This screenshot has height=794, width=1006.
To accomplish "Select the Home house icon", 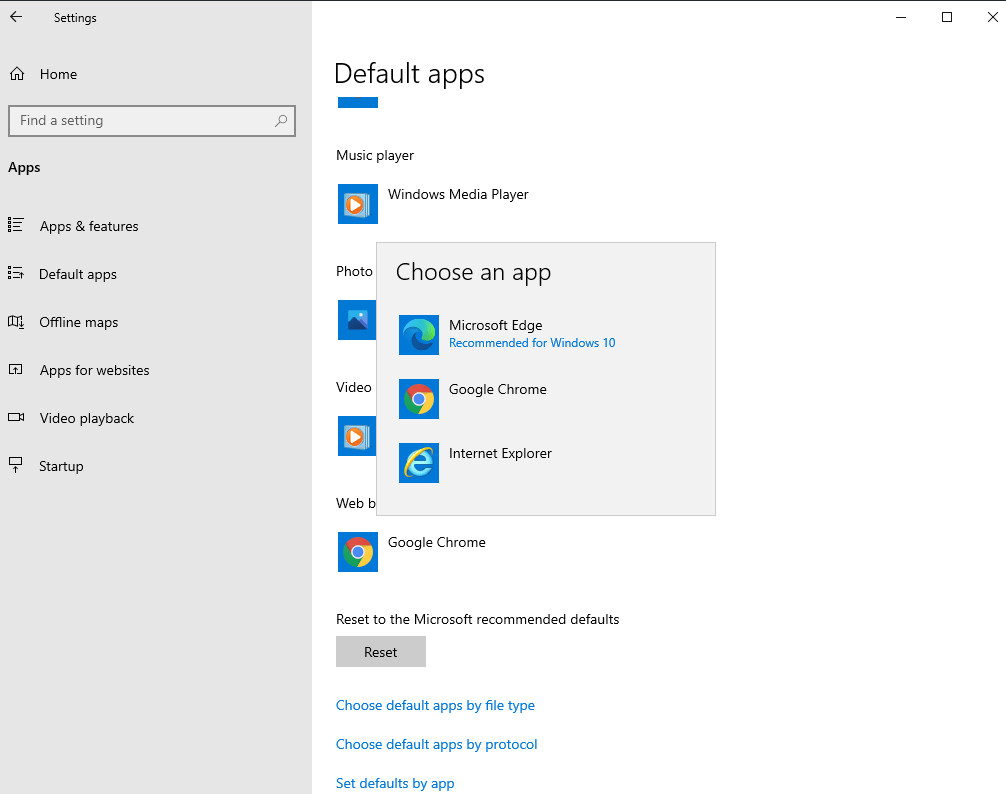I will tap(17, 74).
